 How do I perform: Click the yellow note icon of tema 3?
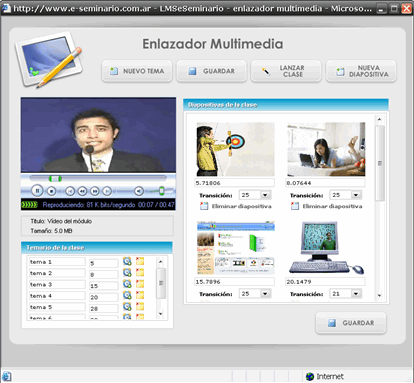[x=140, y=284]
